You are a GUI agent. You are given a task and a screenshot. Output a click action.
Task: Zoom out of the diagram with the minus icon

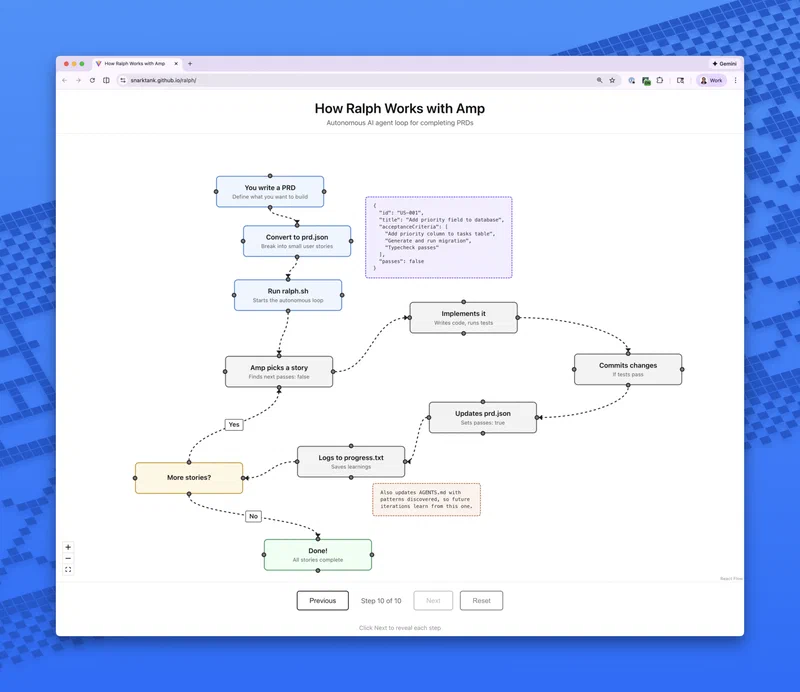coord(67,560)
